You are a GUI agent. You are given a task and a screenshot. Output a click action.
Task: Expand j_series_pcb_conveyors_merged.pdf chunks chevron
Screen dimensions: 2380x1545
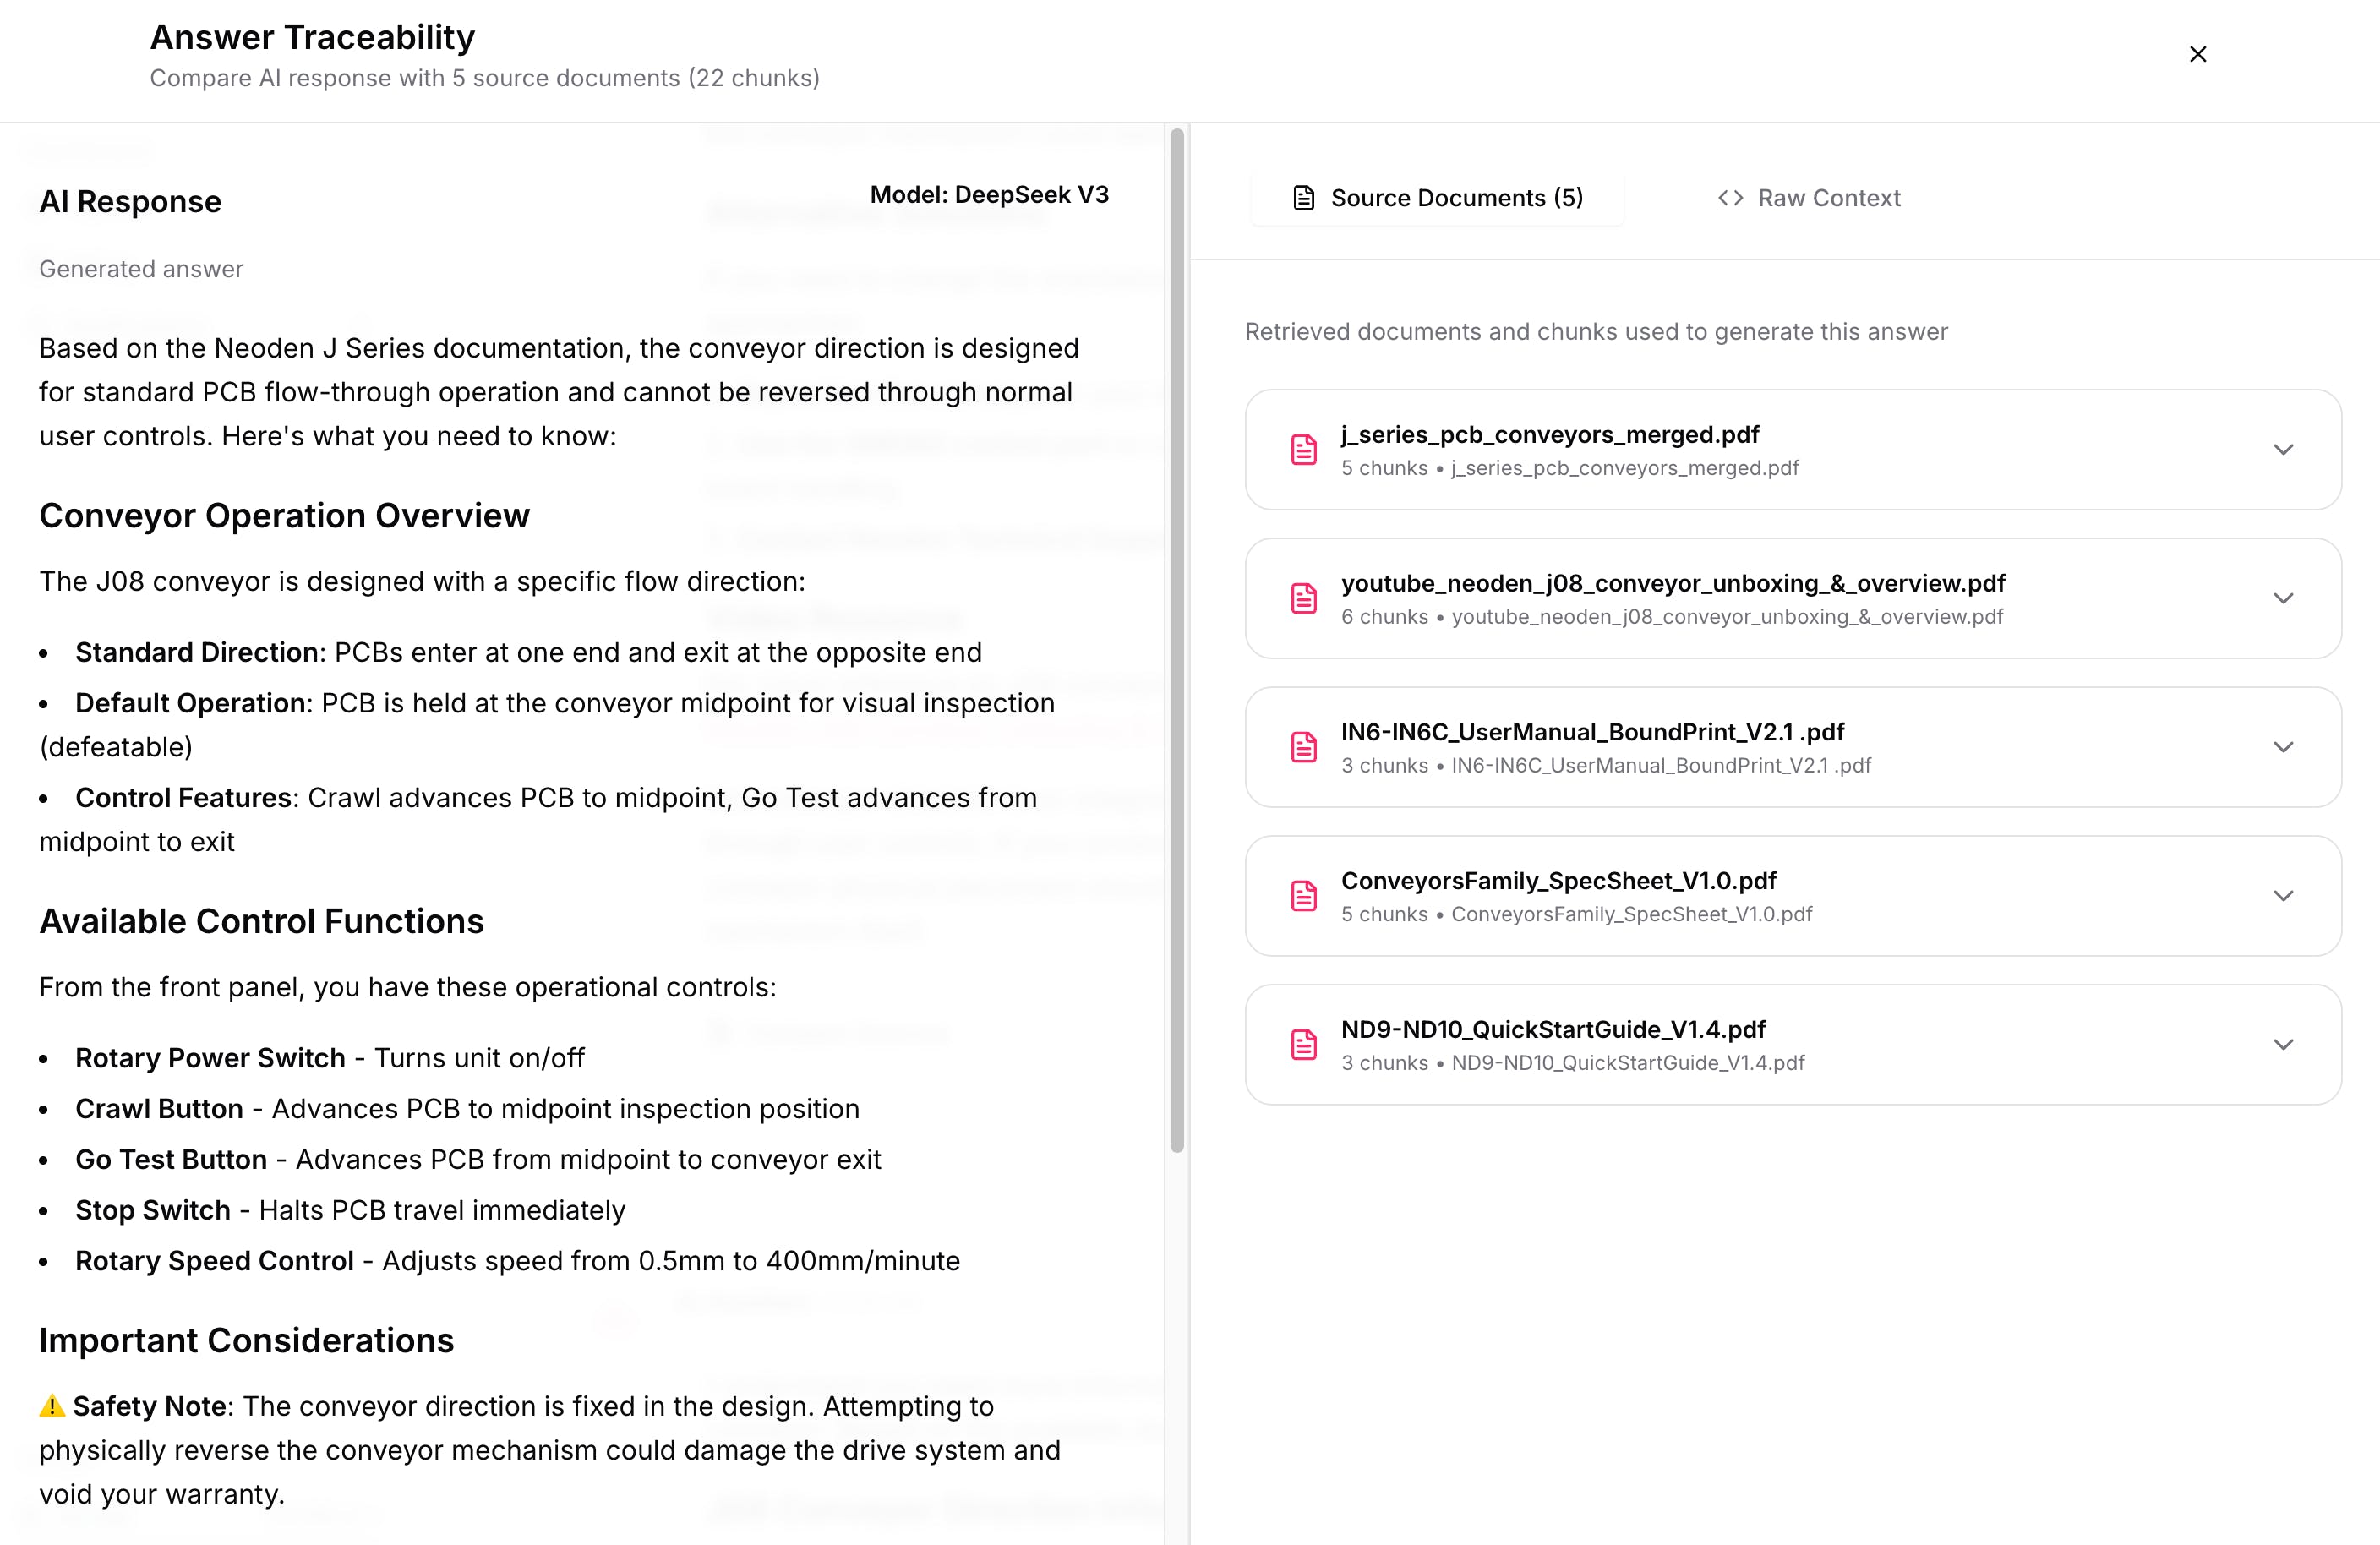tap(2283, 450)
